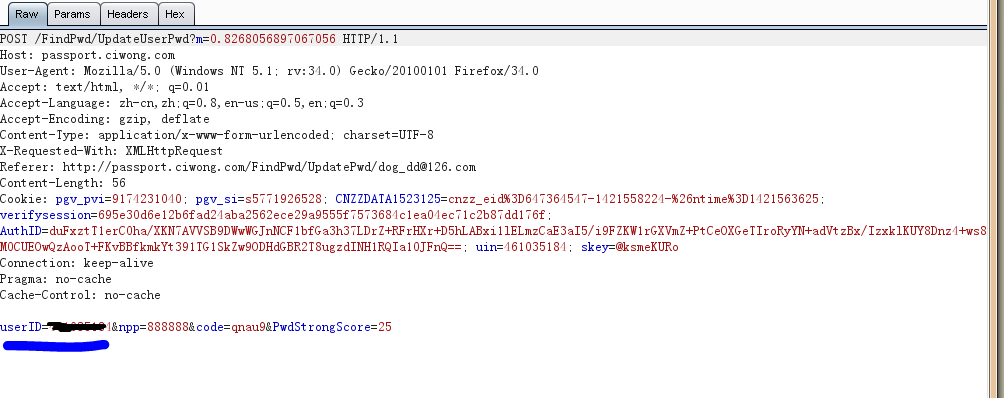The height and width of the screenshot is (398, 1004).
Task: Click the PwdStrongScore value 25
Action: [385, 327]
